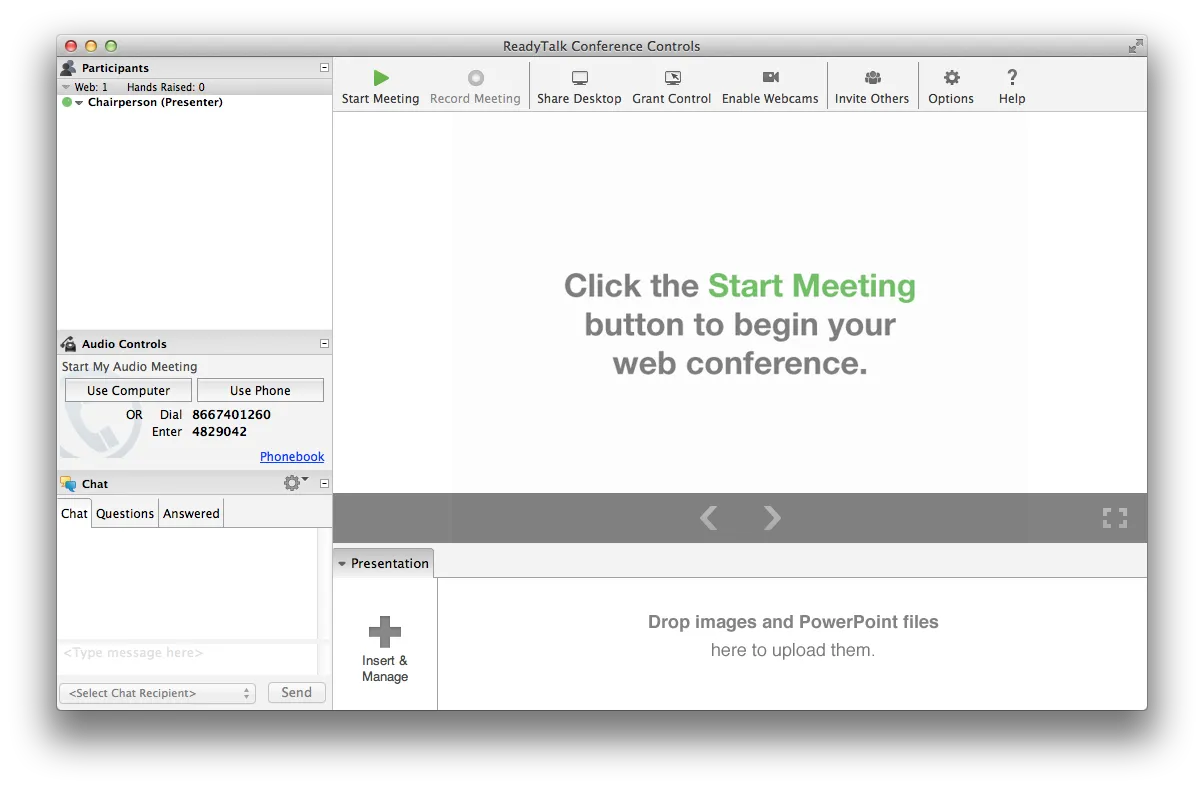Image resolution: width=1204 pixels, height=789 pixels.
Task: Collapse the Presentation section
Action: [343, 562]
